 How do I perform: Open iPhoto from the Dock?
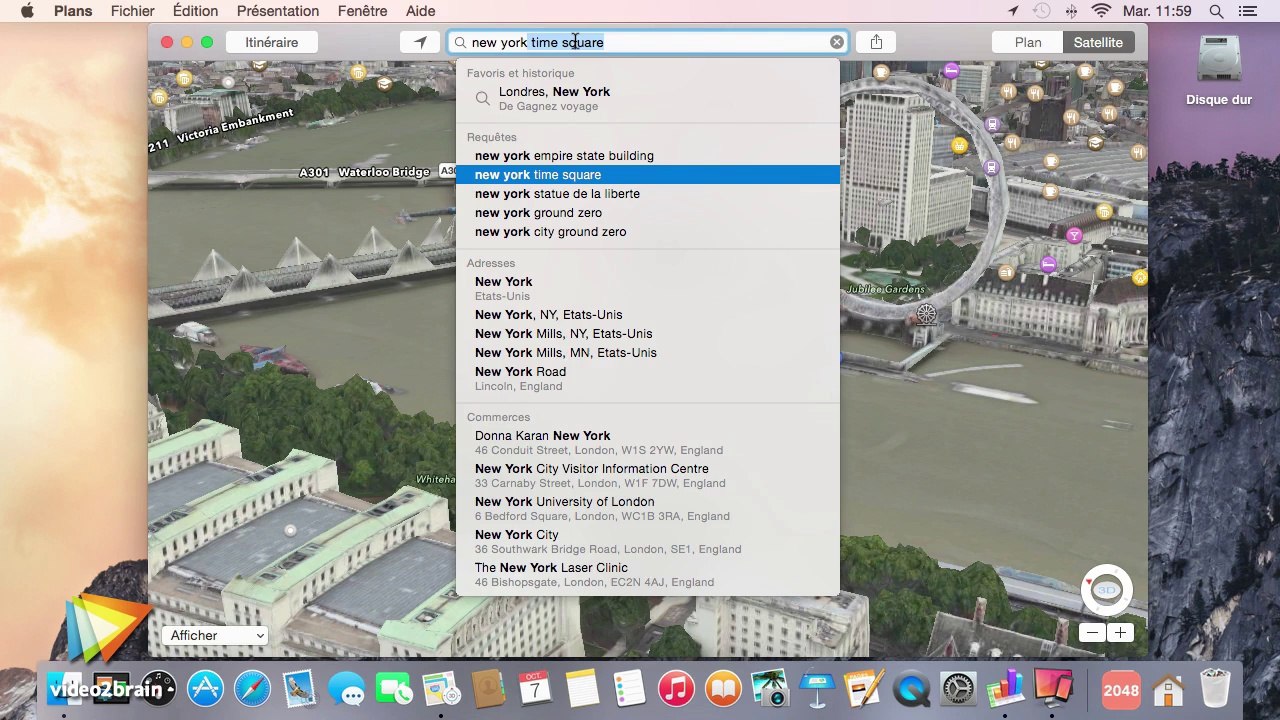tap(770, 689)
